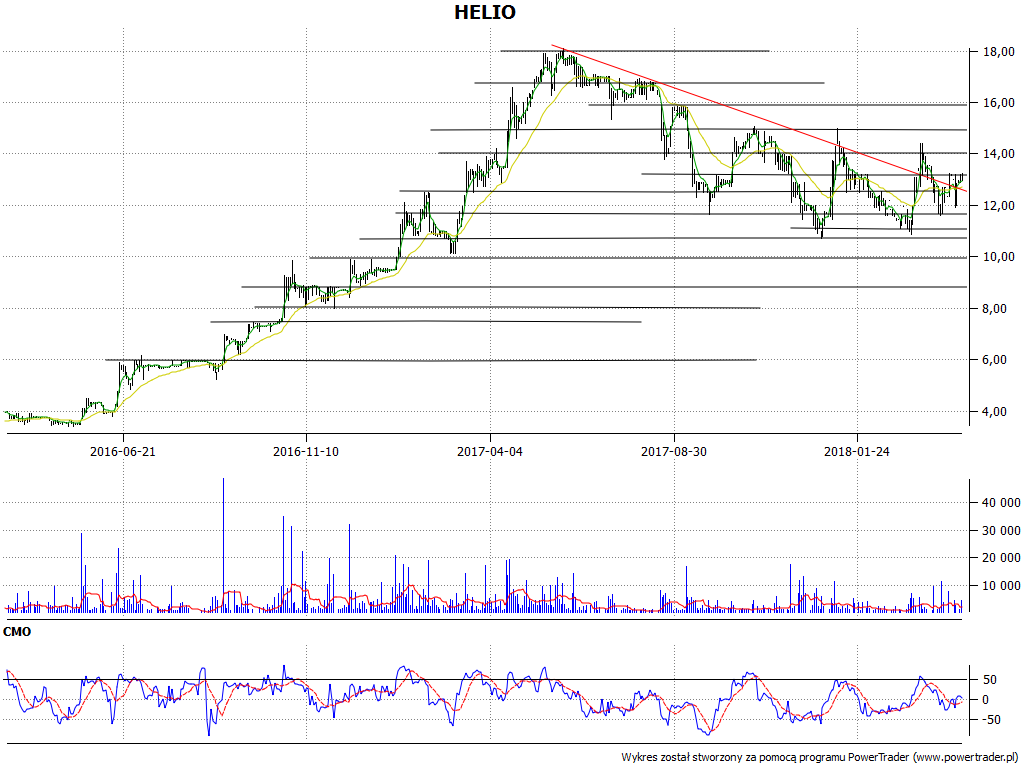Click the 40 000 volume axis label
1024x768 pixels.
tap(1000, 503)
